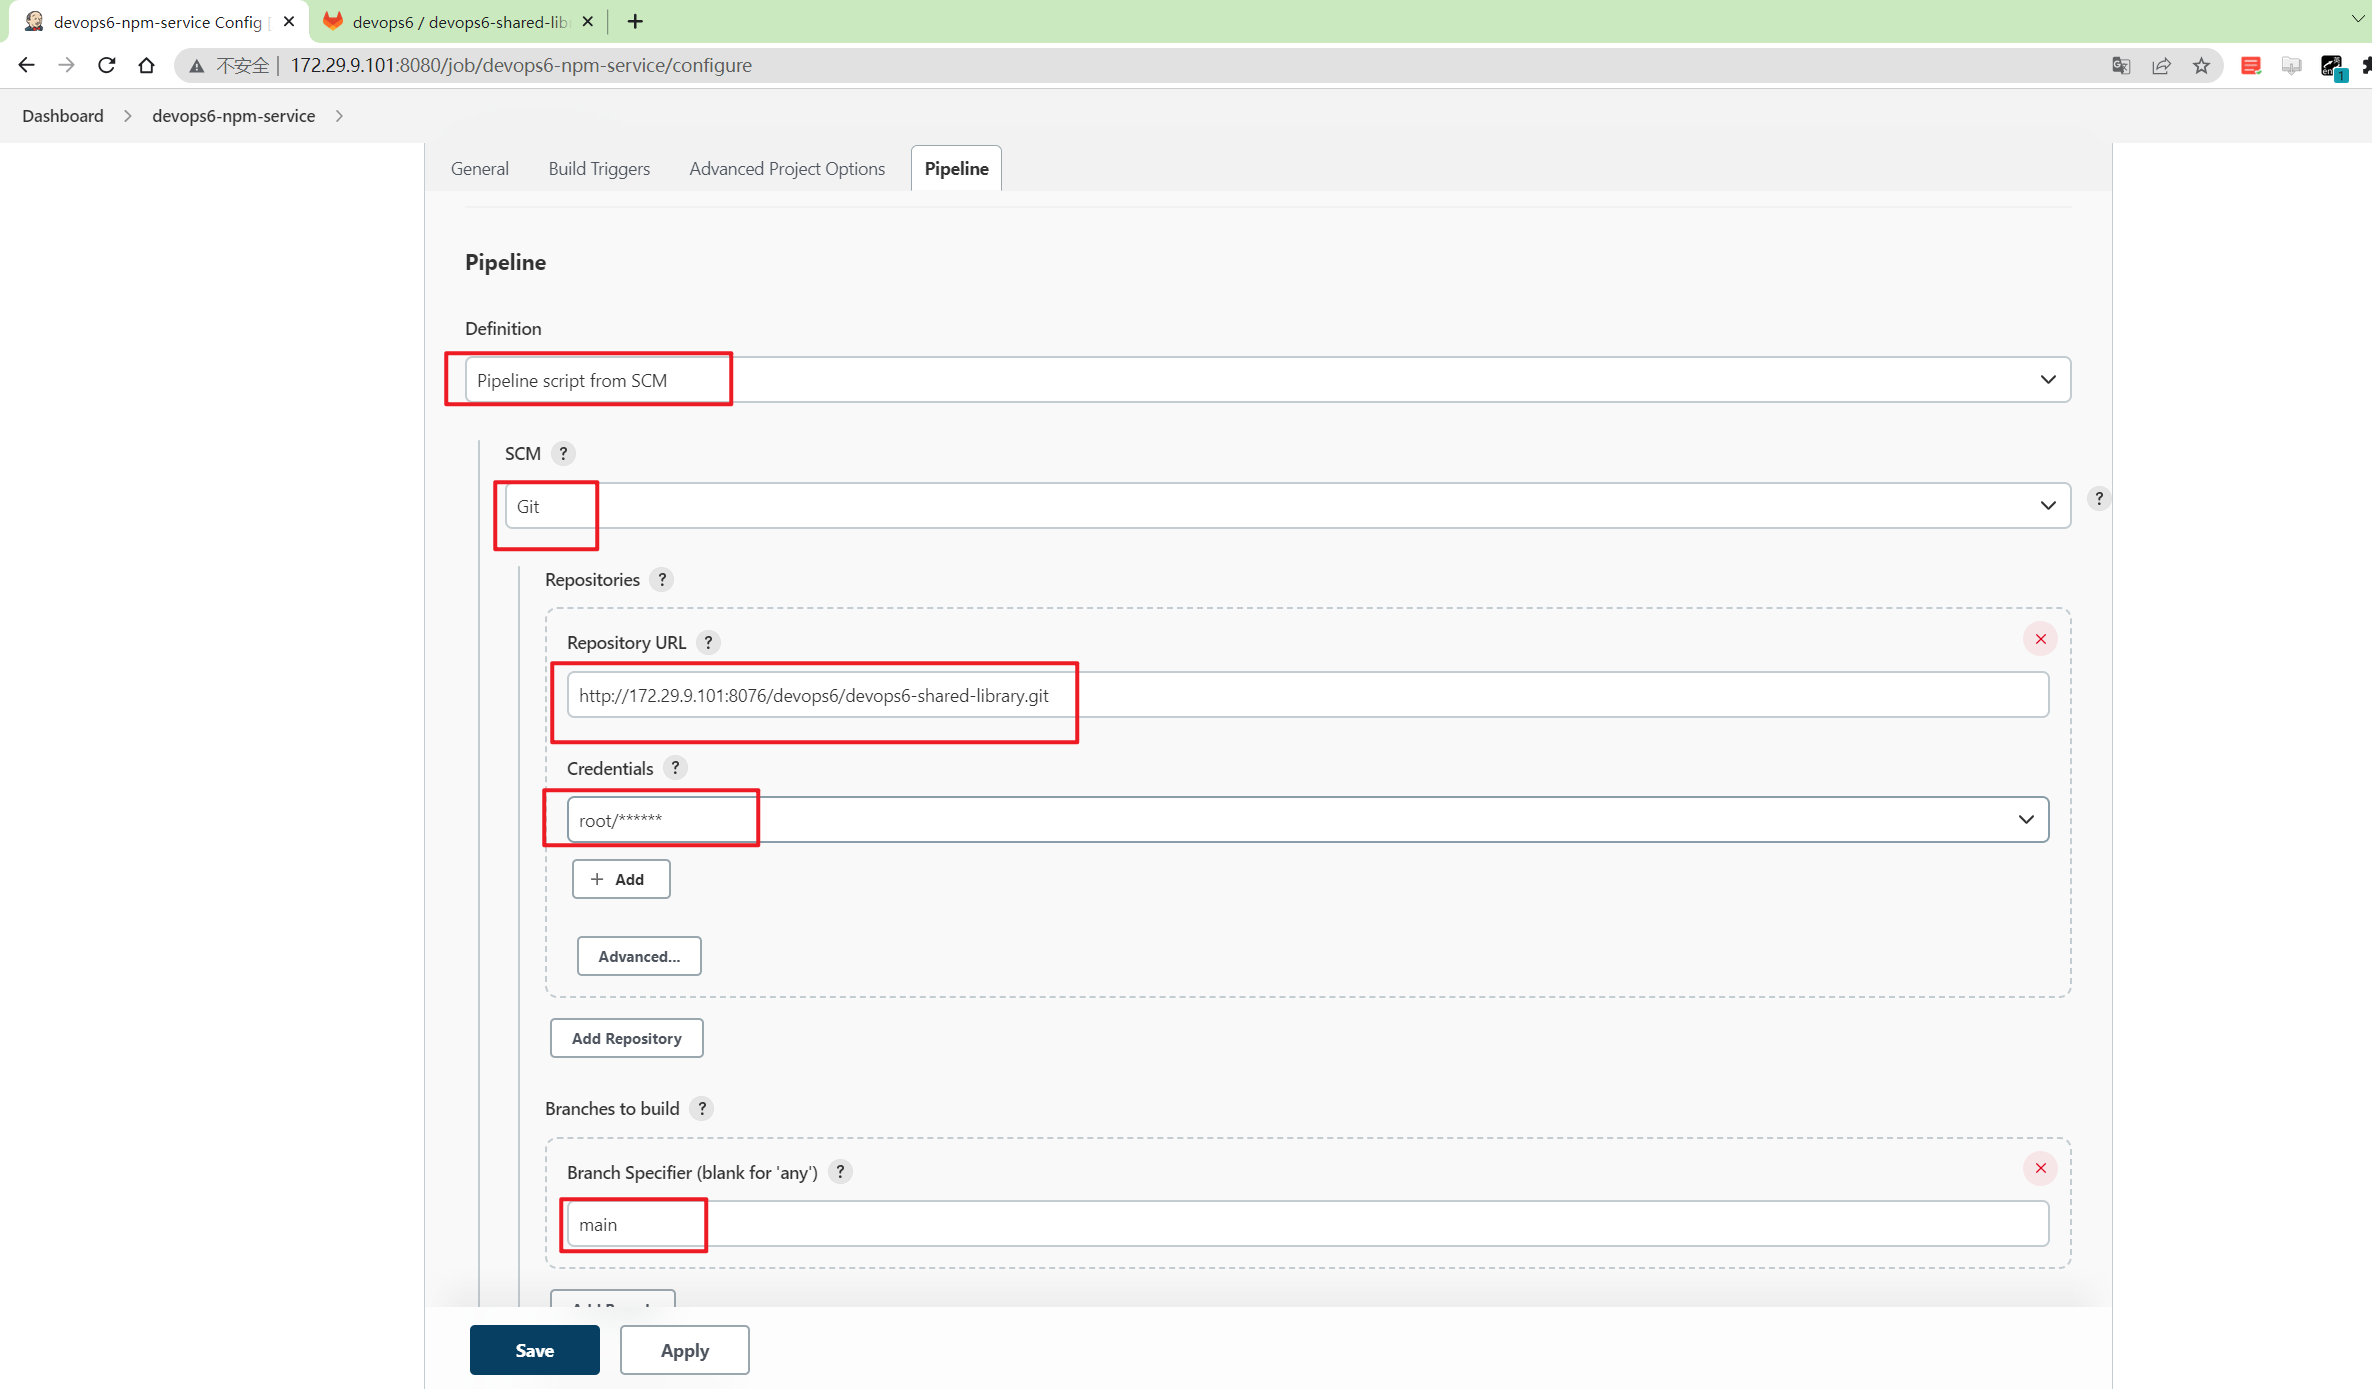2372x1389 pixels.
Task: Save the pipeline configuration
Action: point(535,1350)
